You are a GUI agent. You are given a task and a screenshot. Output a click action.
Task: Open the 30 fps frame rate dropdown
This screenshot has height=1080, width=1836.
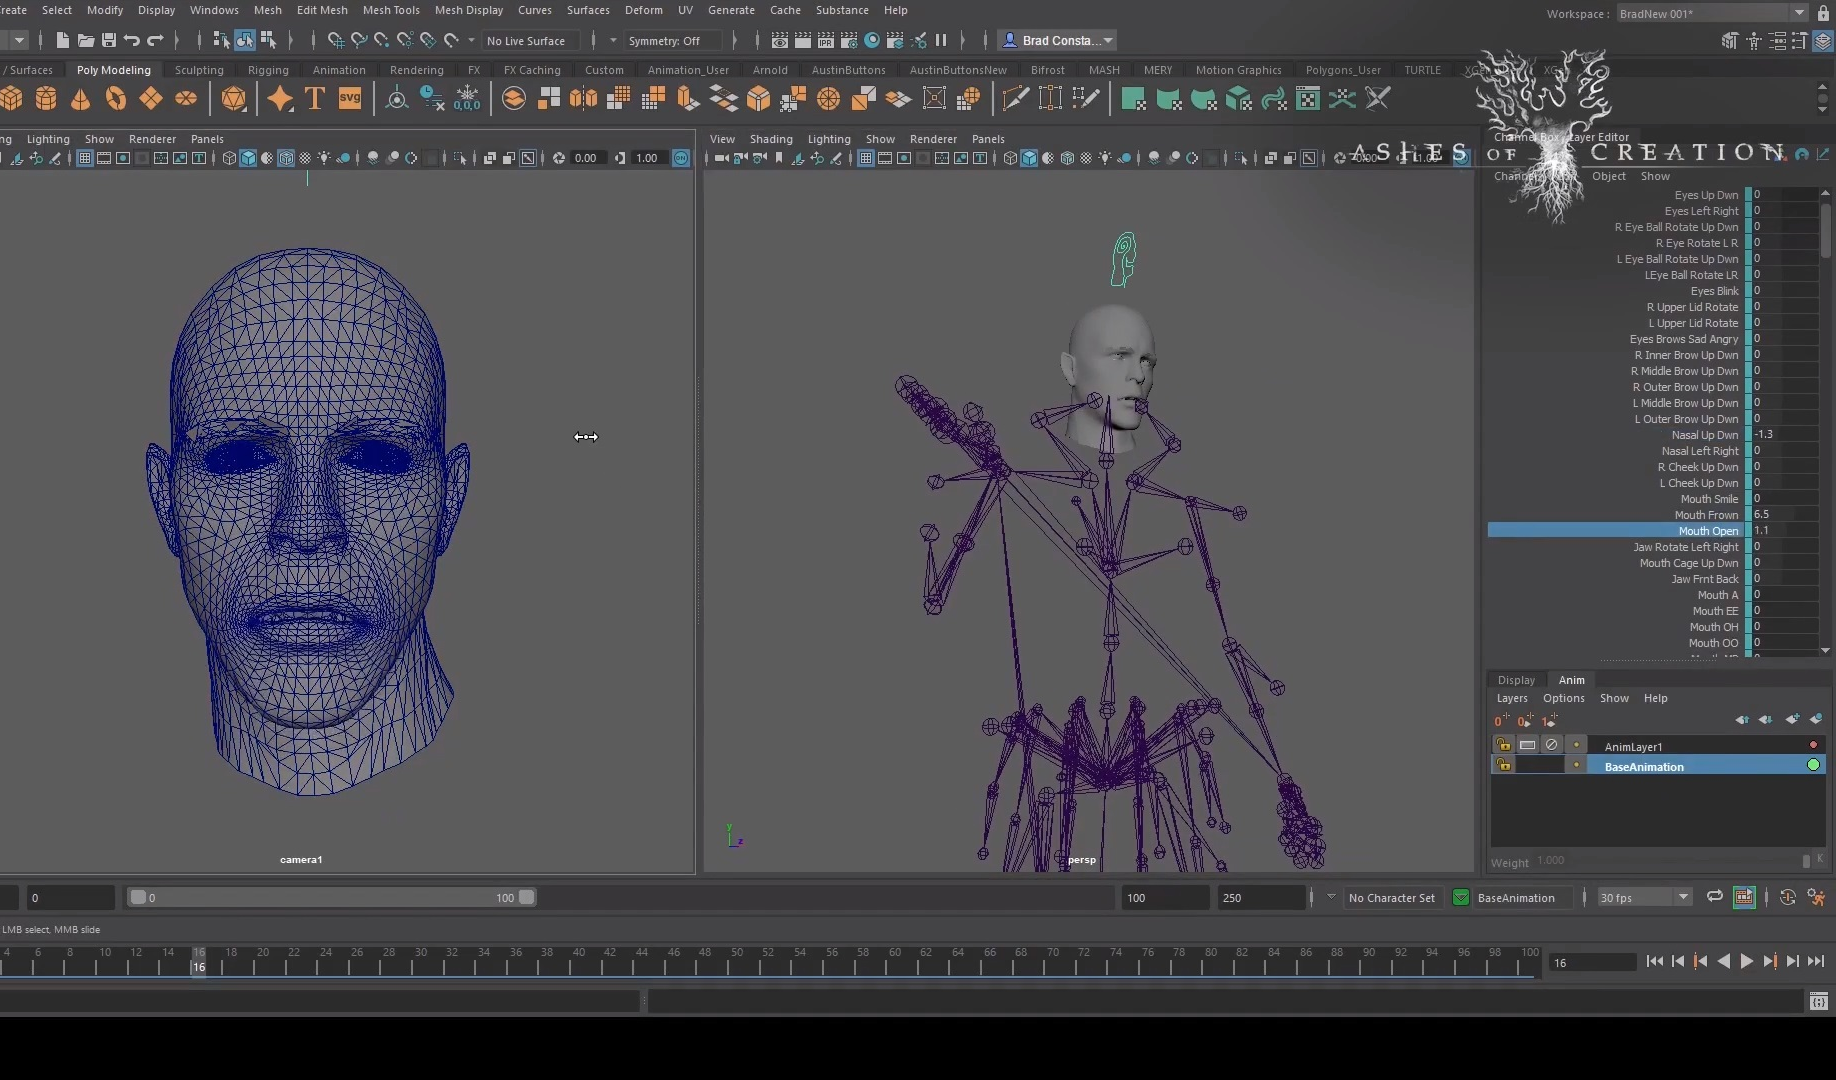[1644, 897]
